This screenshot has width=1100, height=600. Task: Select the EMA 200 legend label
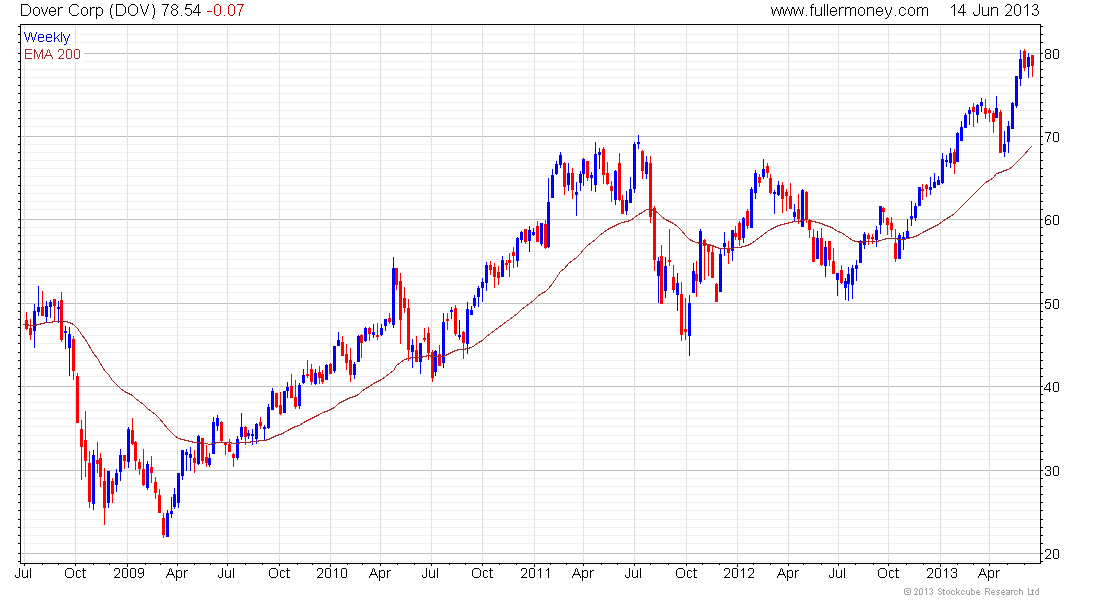(x=53, y=54)
